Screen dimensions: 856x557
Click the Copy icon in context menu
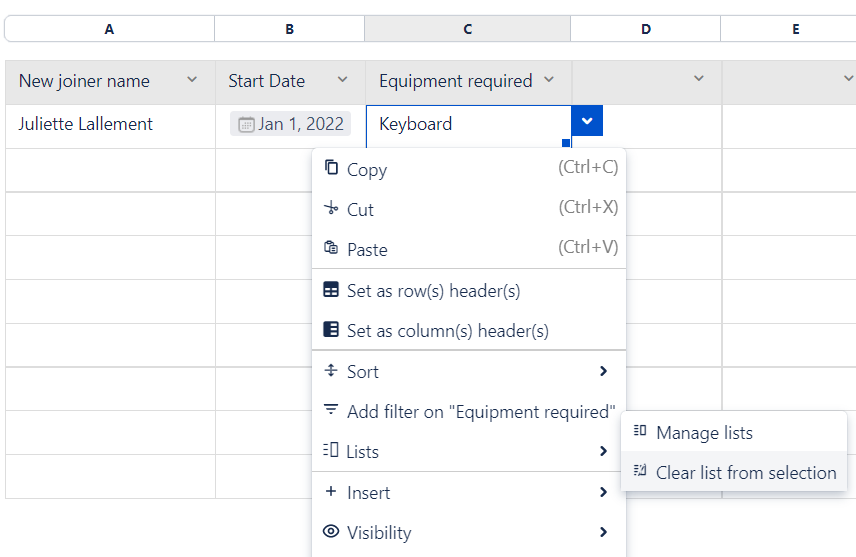[331, 169]
